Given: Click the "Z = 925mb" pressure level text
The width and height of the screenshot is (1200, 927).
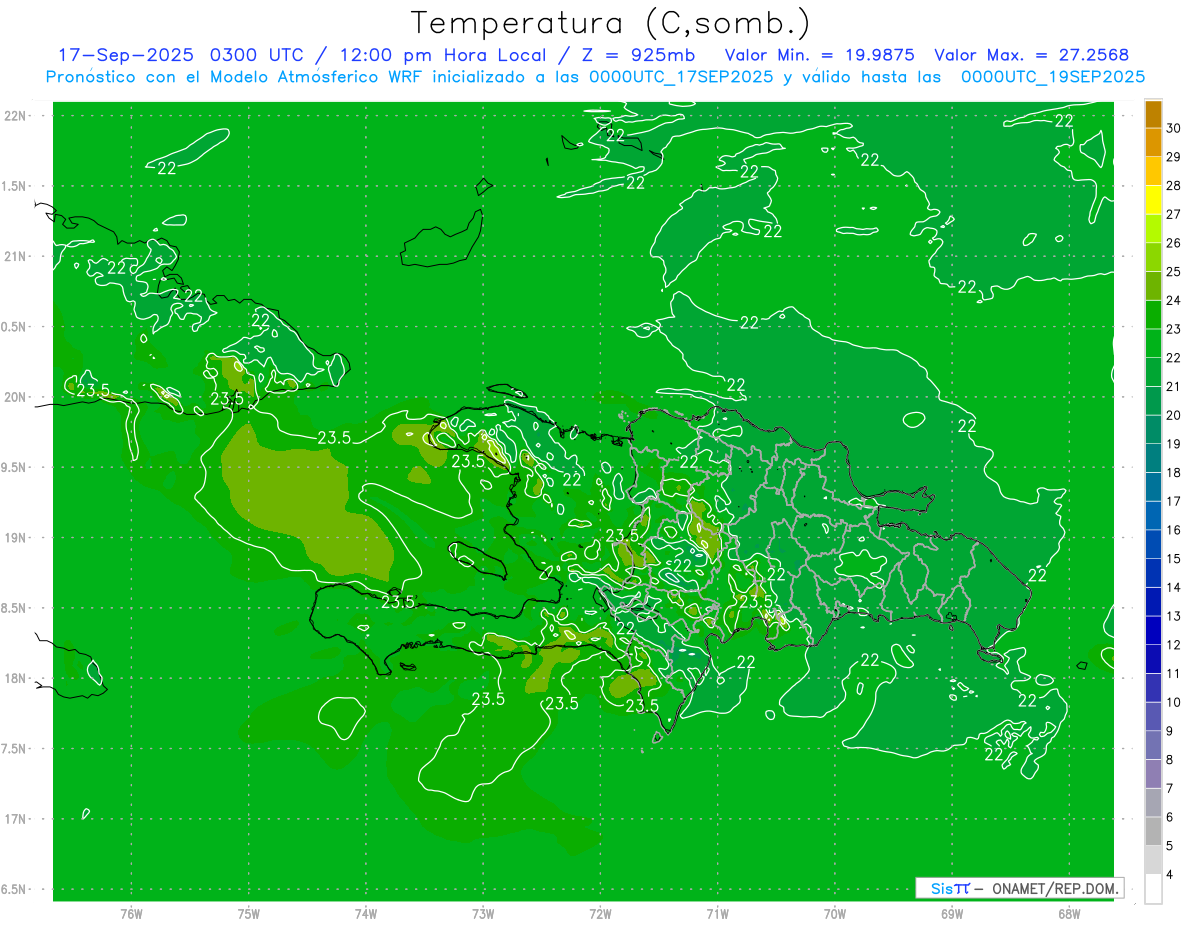Looking at the screenshot, I should coord(649,55).
